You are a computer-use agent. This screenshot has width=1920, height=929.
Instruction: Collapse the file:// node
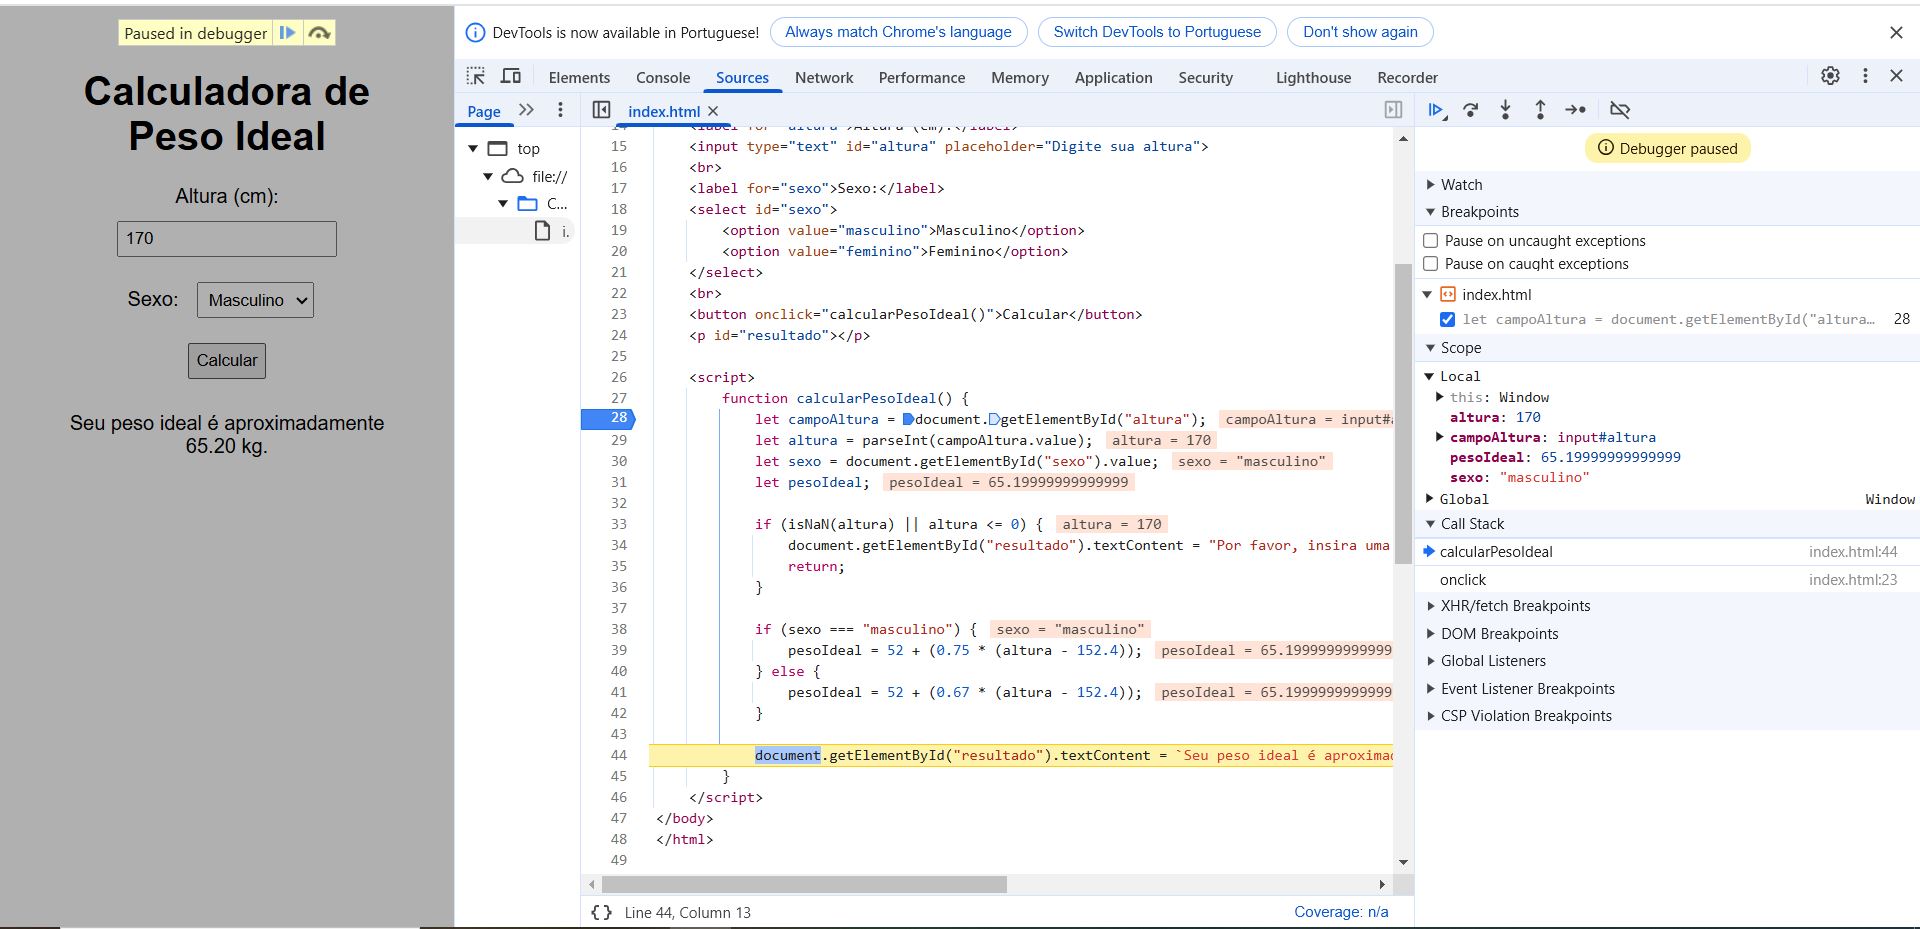point(488,177)
